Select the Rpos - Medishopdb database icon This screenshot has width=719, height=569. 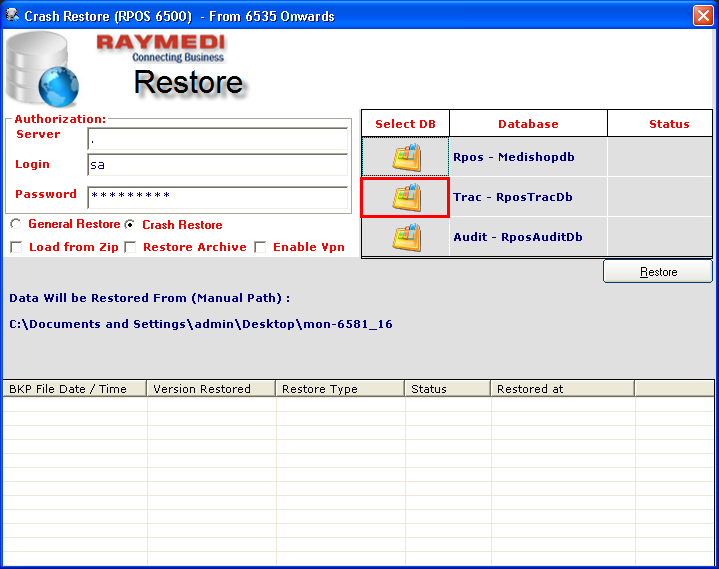406,157
